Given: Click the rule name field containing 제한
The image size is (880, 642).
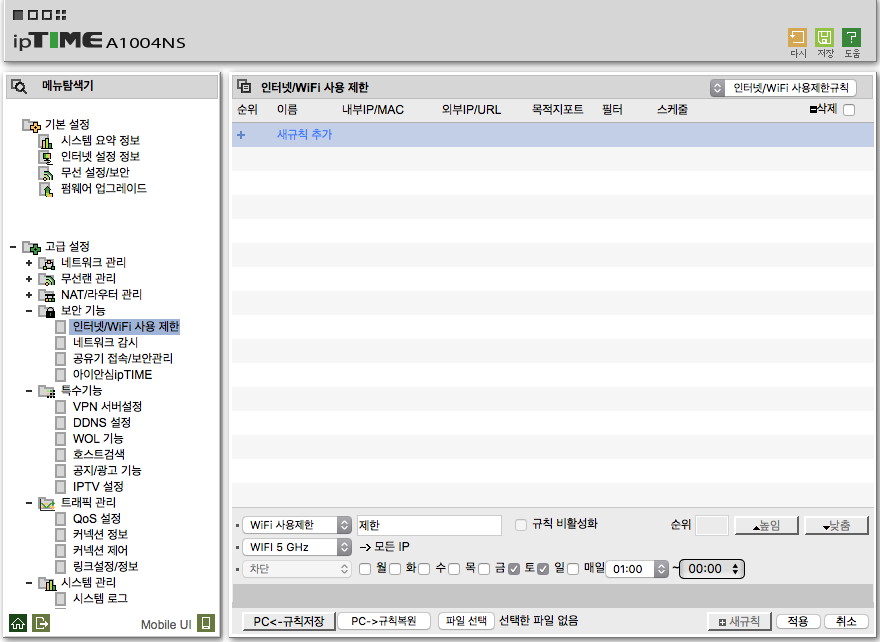Looking at the screenshot, I should (x=429, y=525).
